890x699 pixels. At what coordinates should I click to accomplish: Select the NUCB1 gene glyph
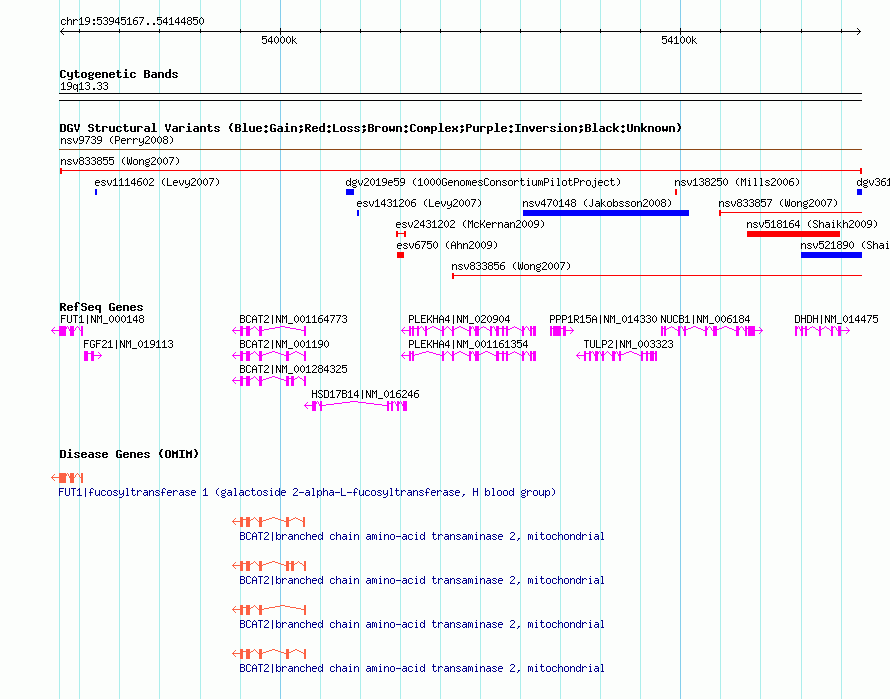[x=712, y=330]
